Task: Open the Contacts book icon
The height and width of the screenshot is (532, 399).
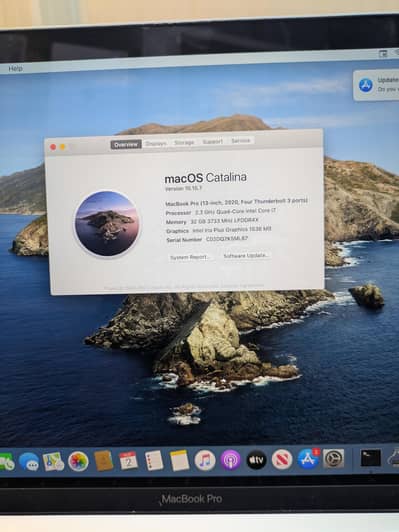Action: coord(103,461)
